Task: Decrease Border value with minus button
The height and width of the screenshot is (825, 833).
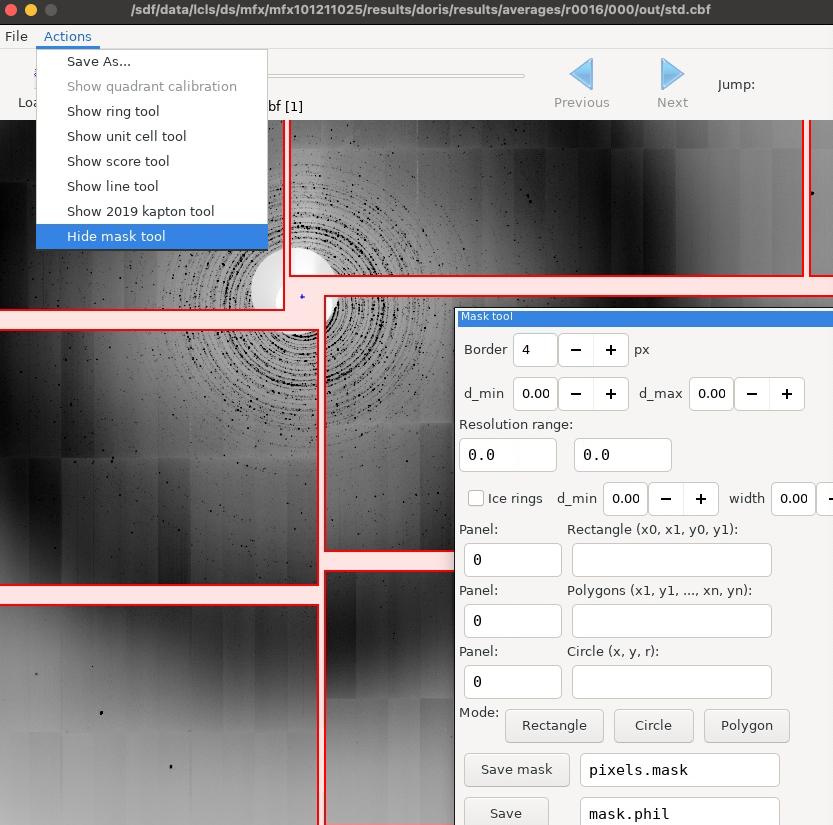Action: coord(575,350)
